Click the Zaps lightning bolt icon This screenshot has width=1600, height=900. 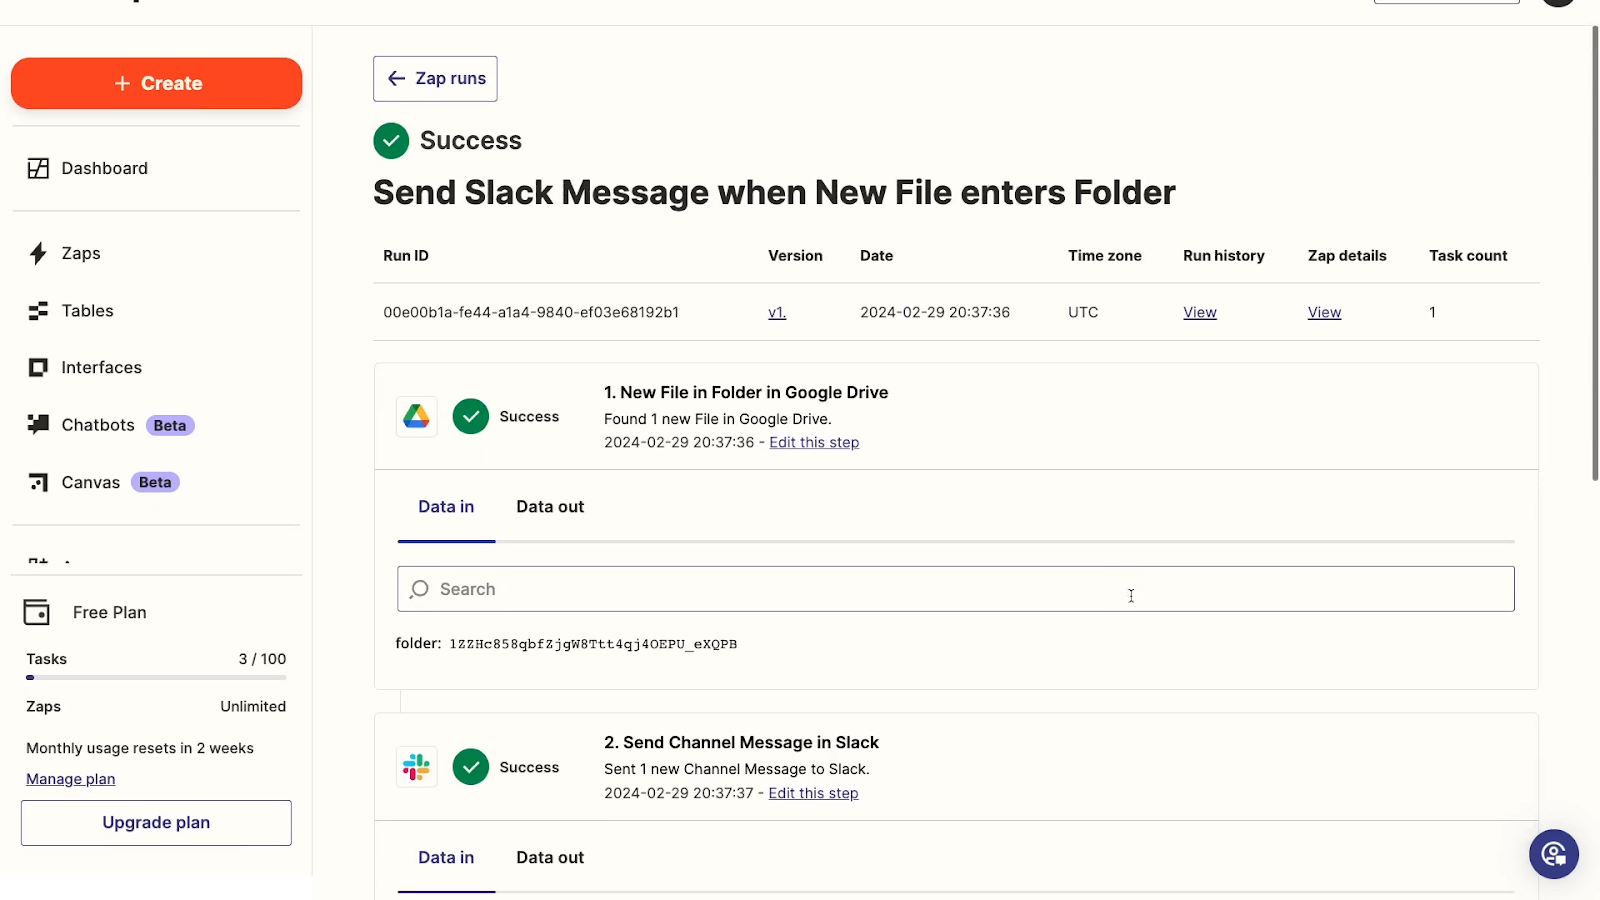38,253
